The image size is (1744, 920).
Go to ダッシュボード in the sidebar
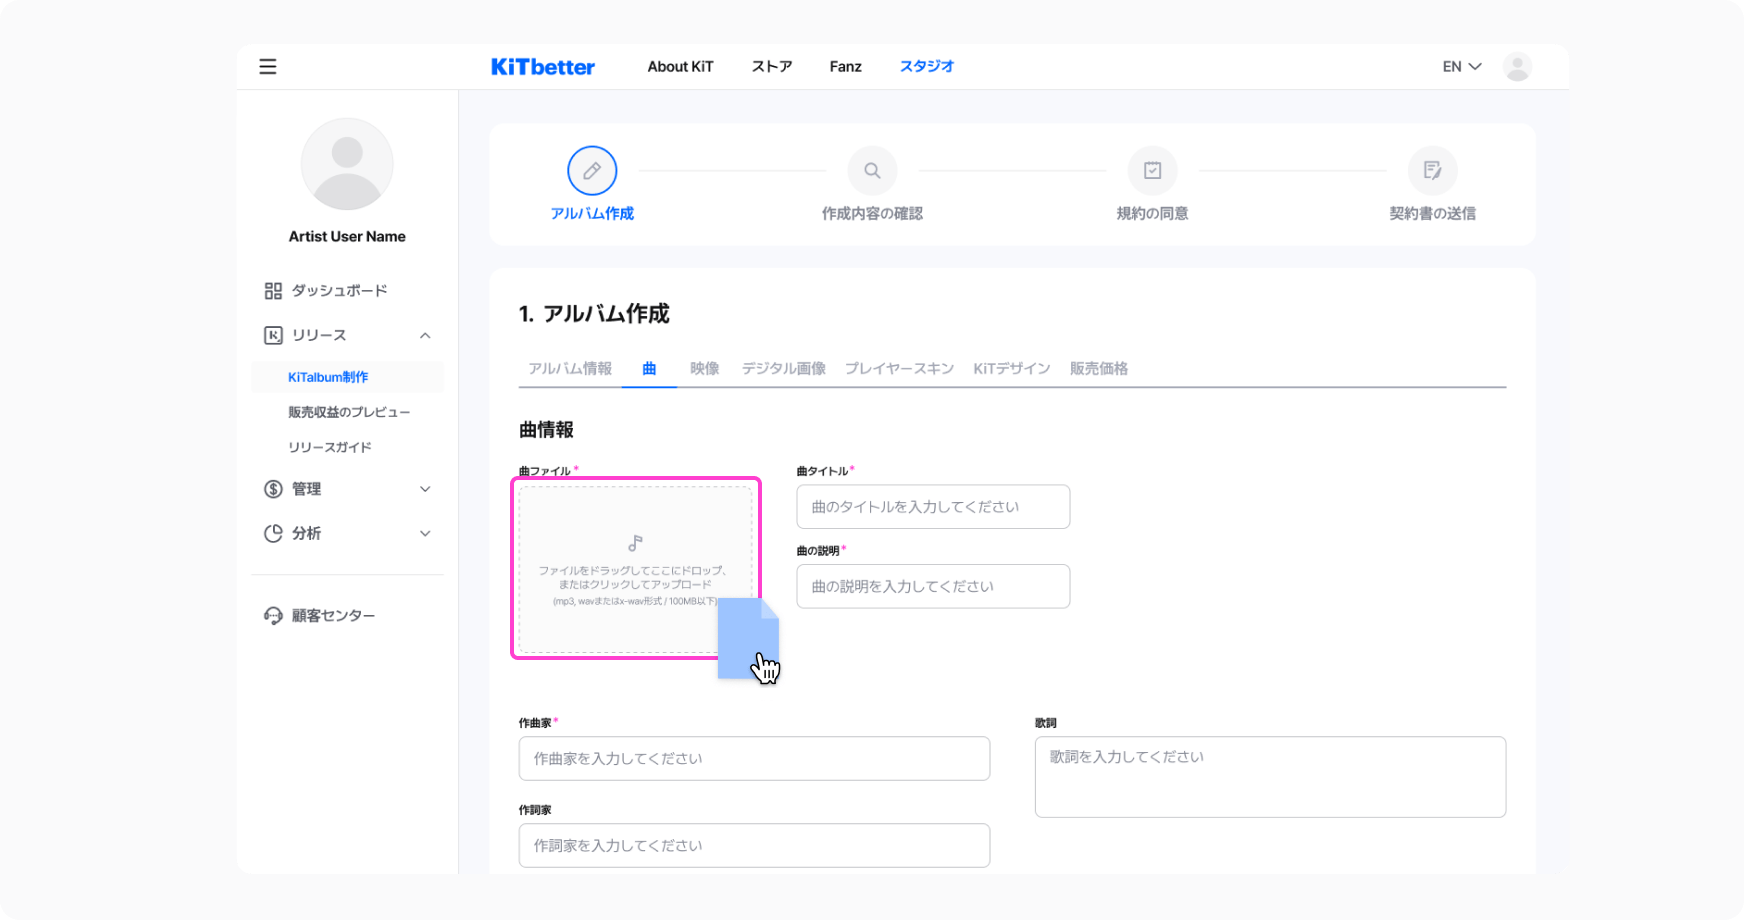pos(339,291)
